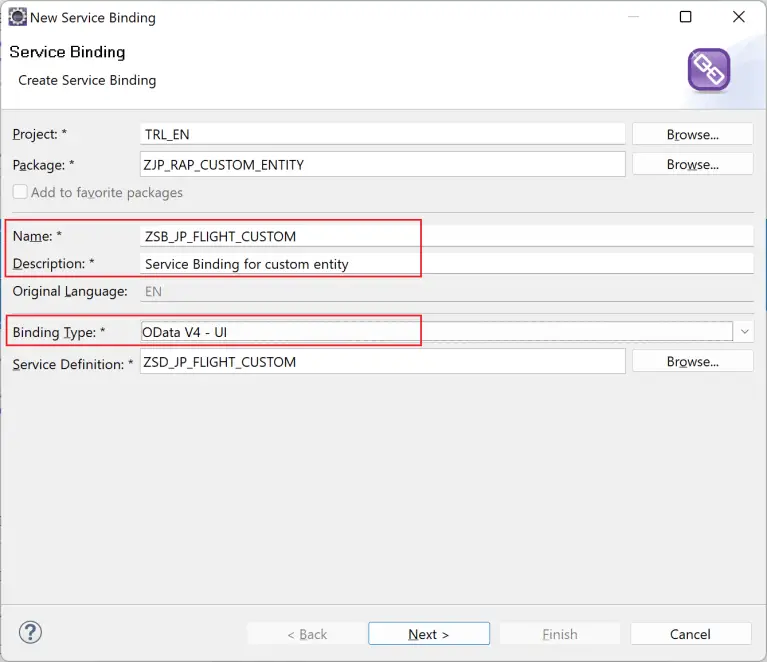The width and height of the screenshot is (767, 662).
Task: Click the Description input field
Action: coord(446,264)
